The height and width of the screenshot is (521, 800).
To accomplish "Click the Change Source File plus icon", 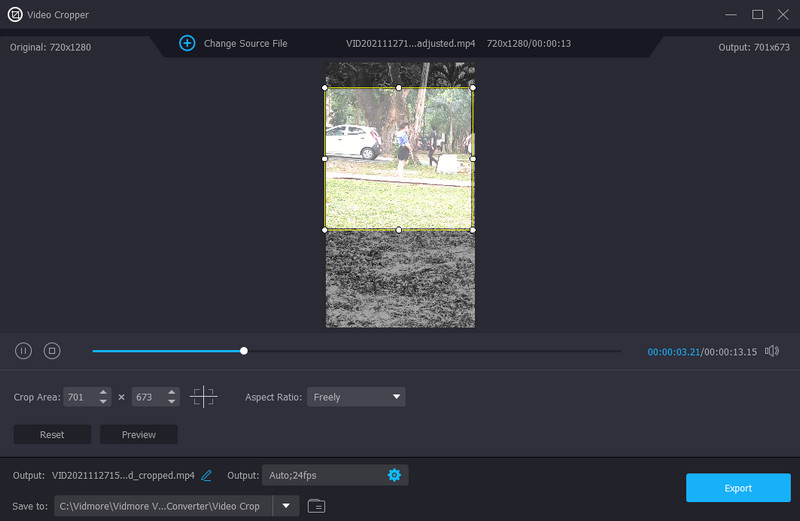I will click(x=187, y=43).
